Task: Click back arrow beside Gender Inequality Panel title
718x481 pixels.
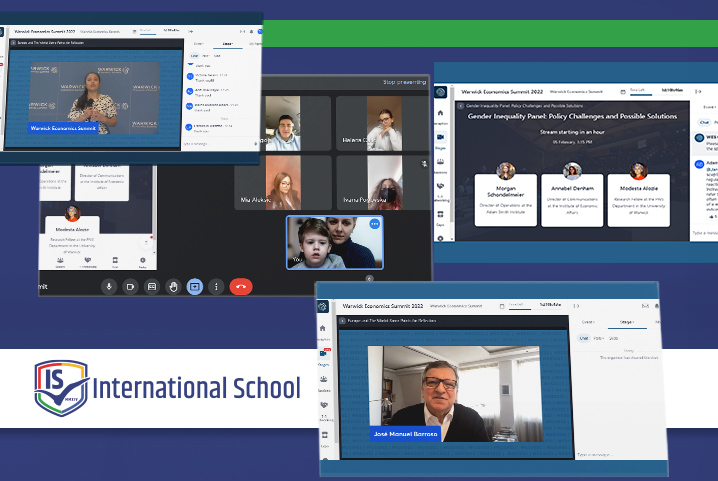Action: (459, 104)
